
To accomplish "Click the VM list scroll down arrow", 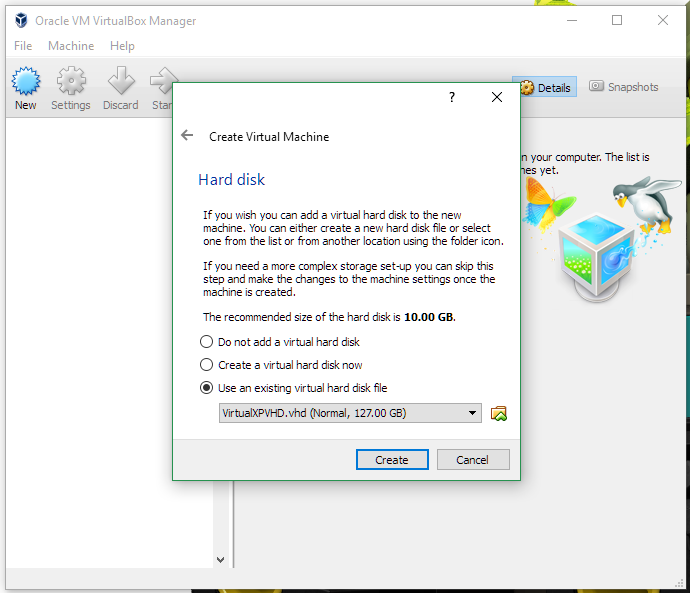I will pos(221,560).
